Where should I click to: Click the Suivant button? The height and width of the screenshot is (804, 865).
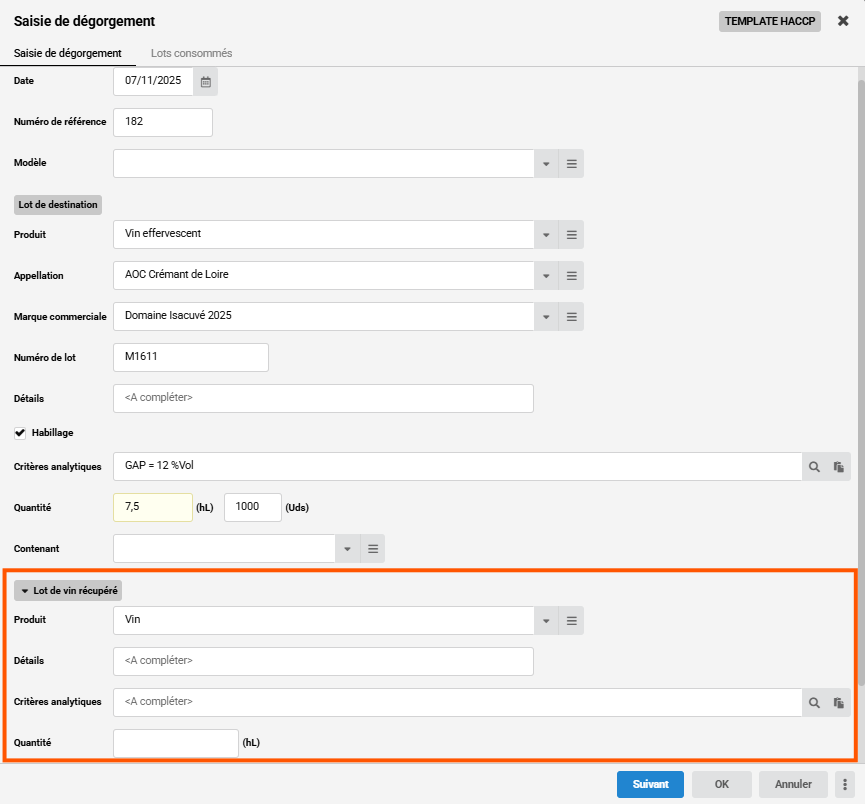650,785
